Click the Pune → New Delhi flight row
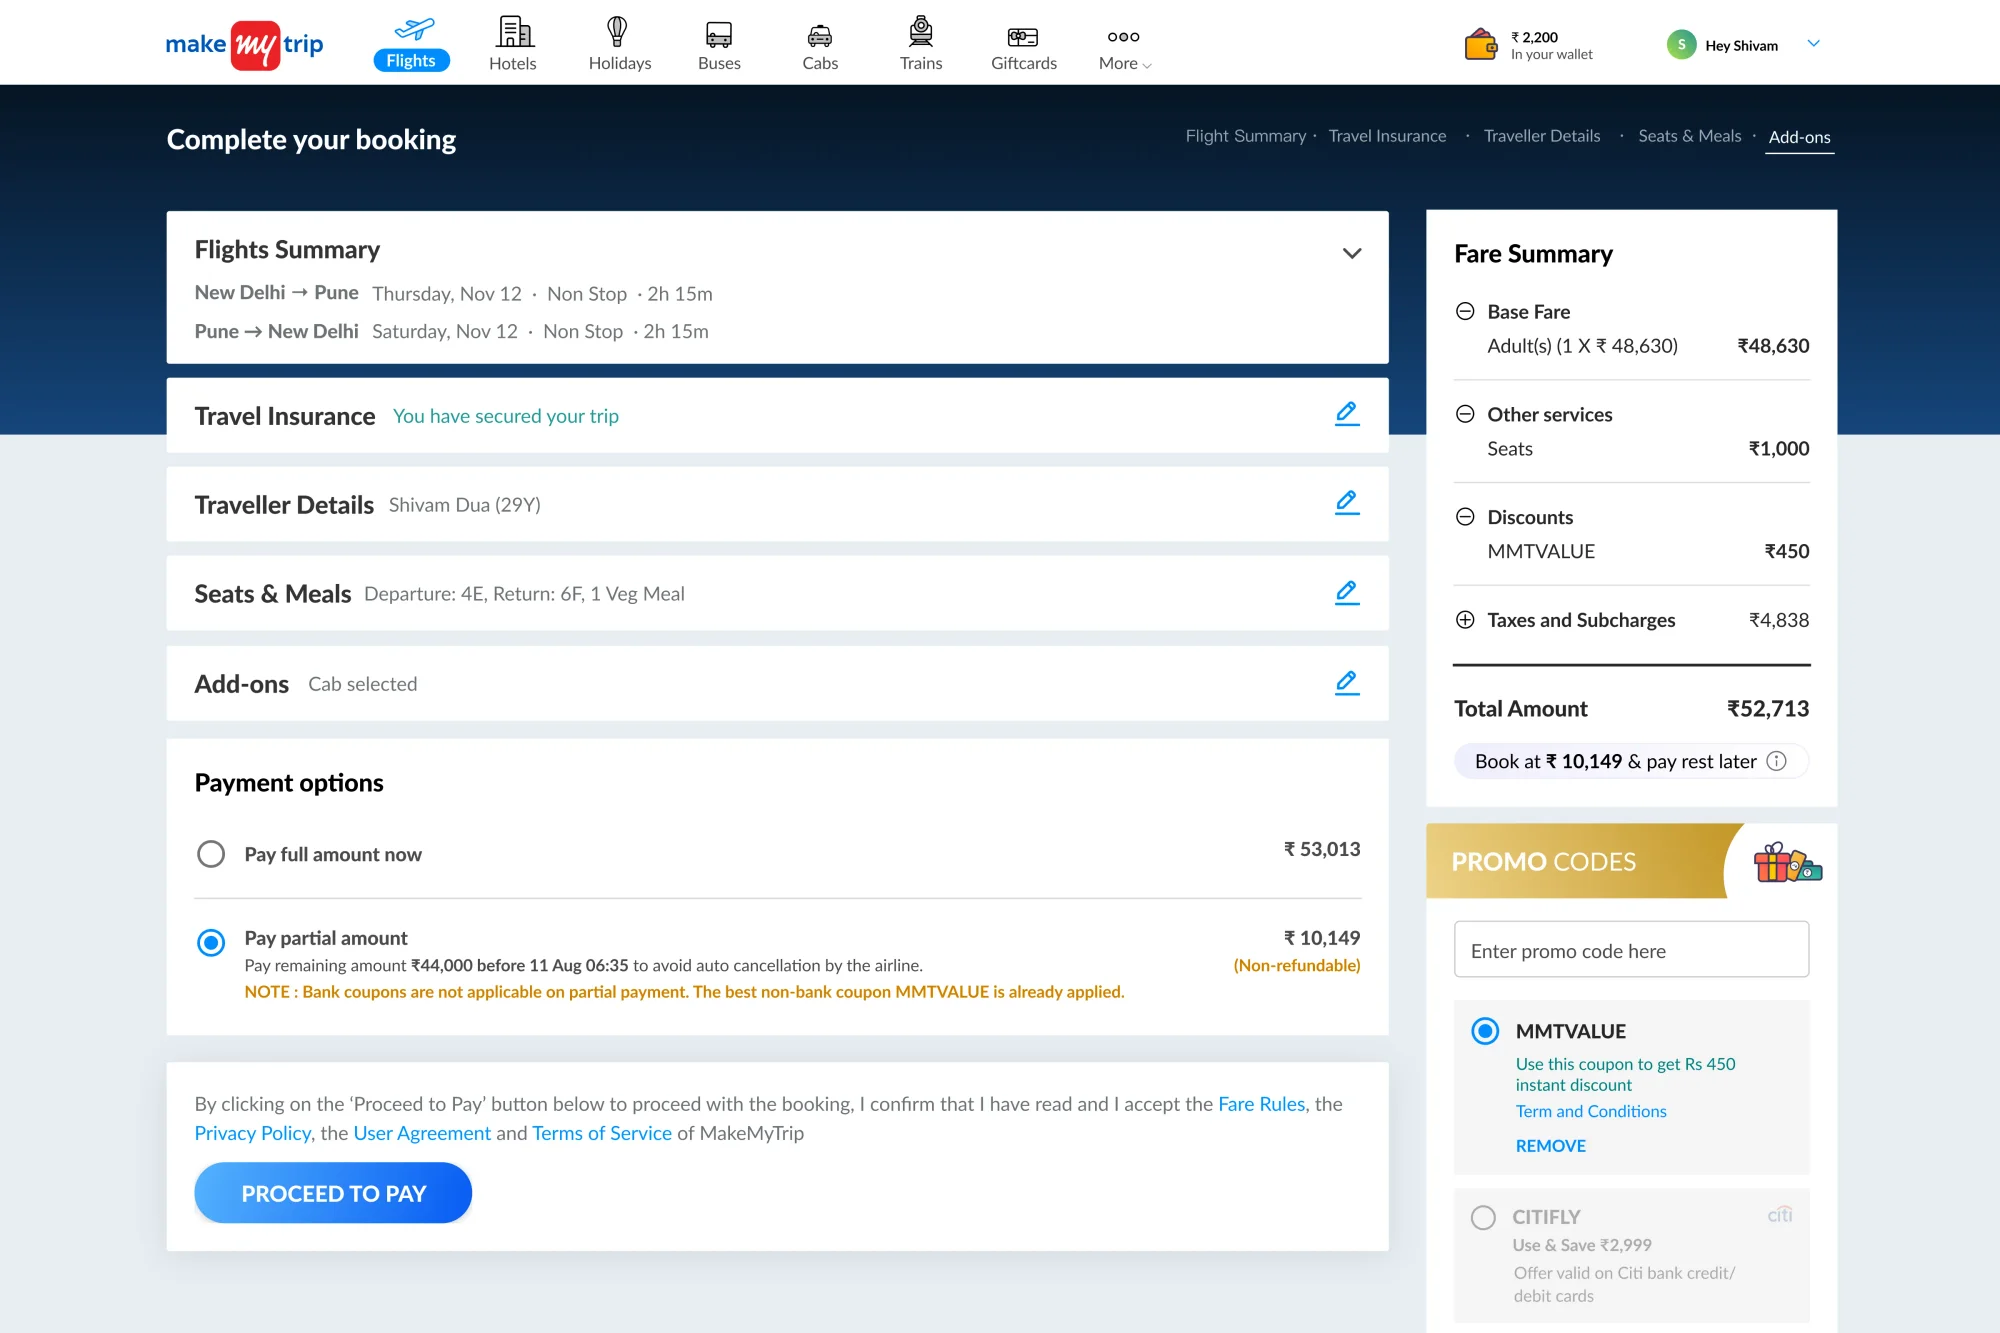Viewport: 2000px width, 1333px height. [x=452, y=331]
